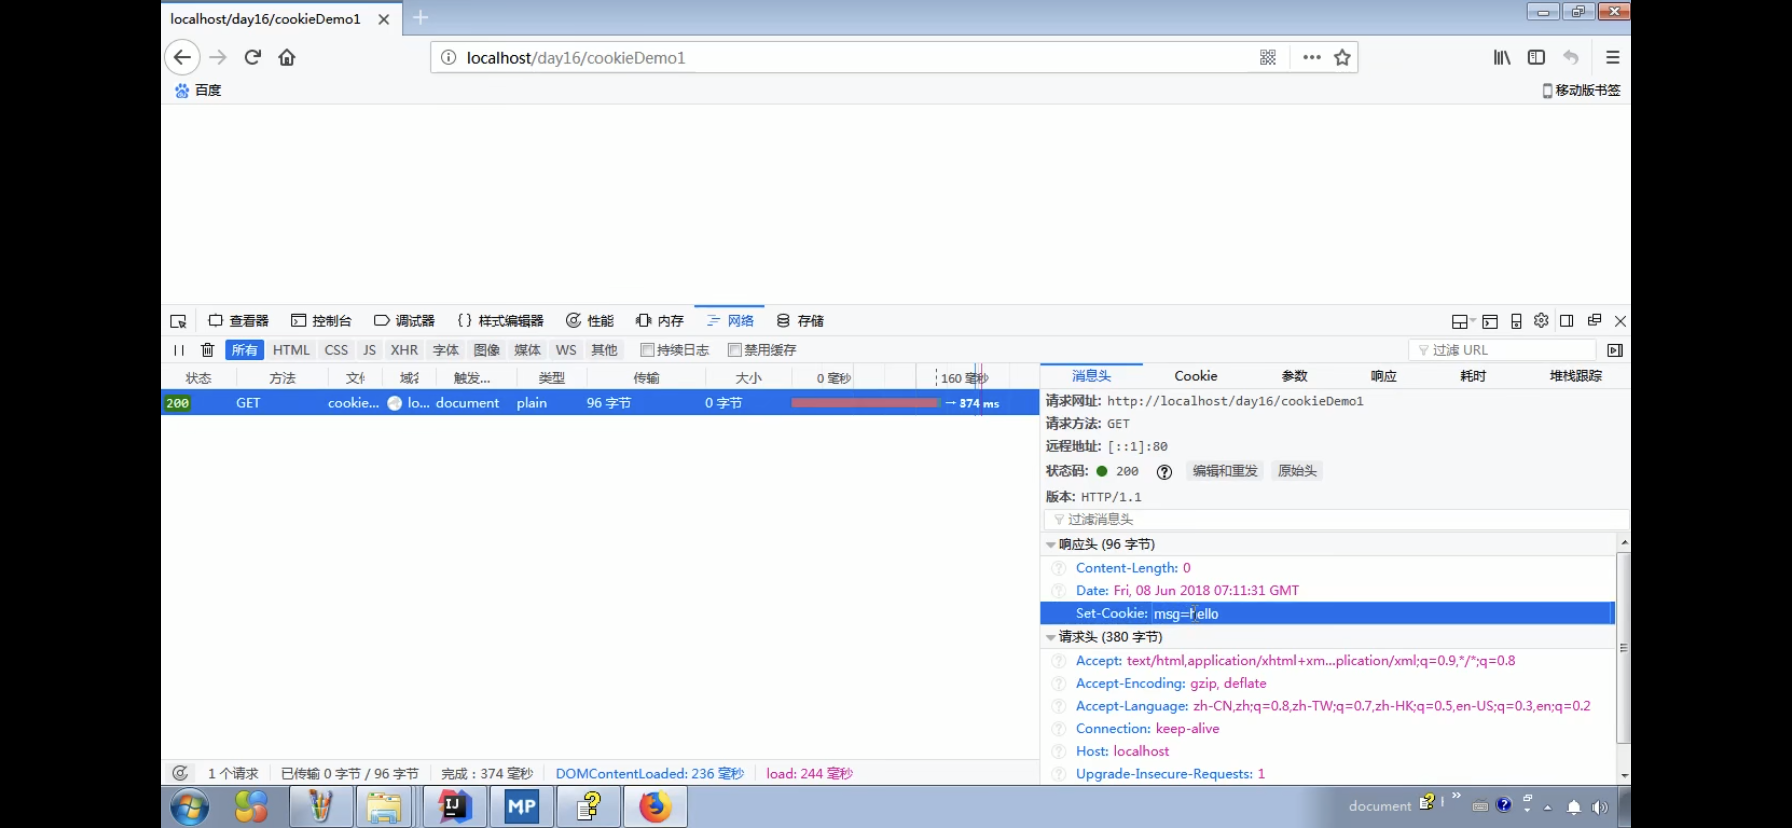Enable the persist logs checkbox
1792x828 pixels.
(x=647, y=350)
